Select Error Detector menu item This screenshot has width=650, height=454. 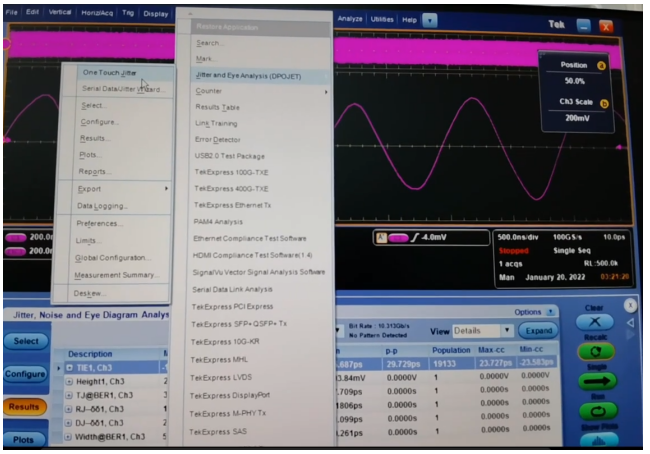218,140
